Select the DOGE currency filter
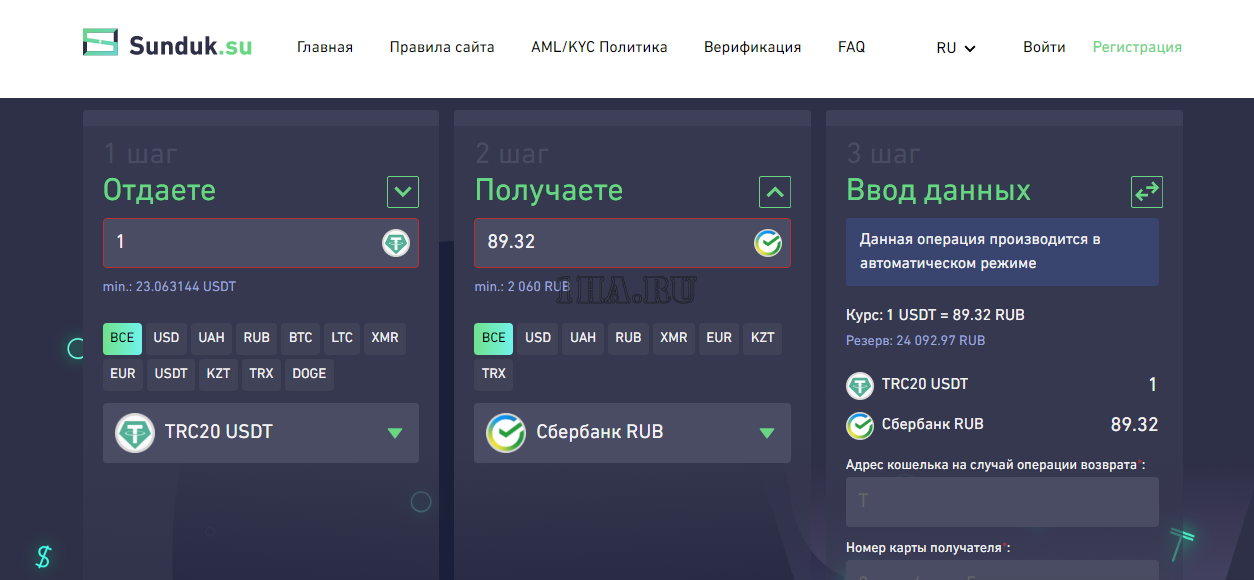Viewport: 1254px width, 580px height. 309,374
